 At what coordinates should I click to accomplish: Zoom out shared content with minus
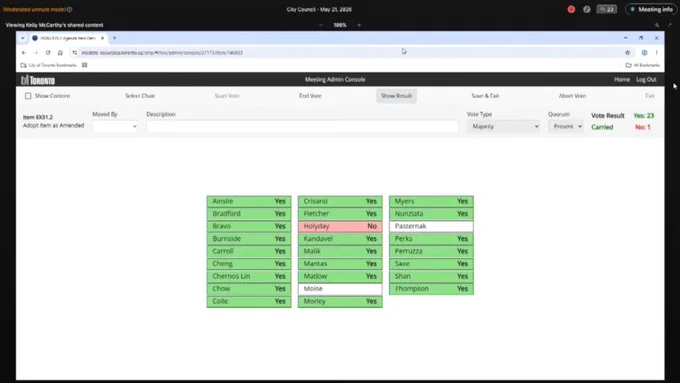tap(321, 25)
